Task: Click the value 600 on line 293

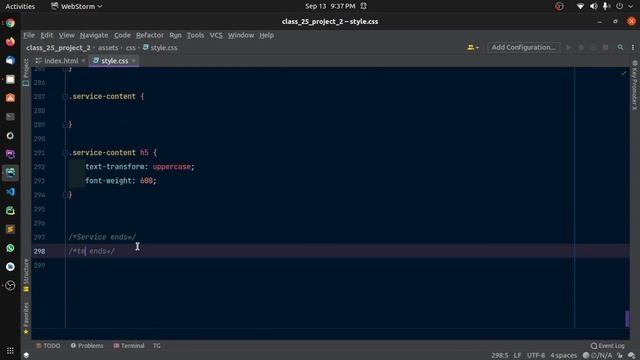Action: point(146,181)
